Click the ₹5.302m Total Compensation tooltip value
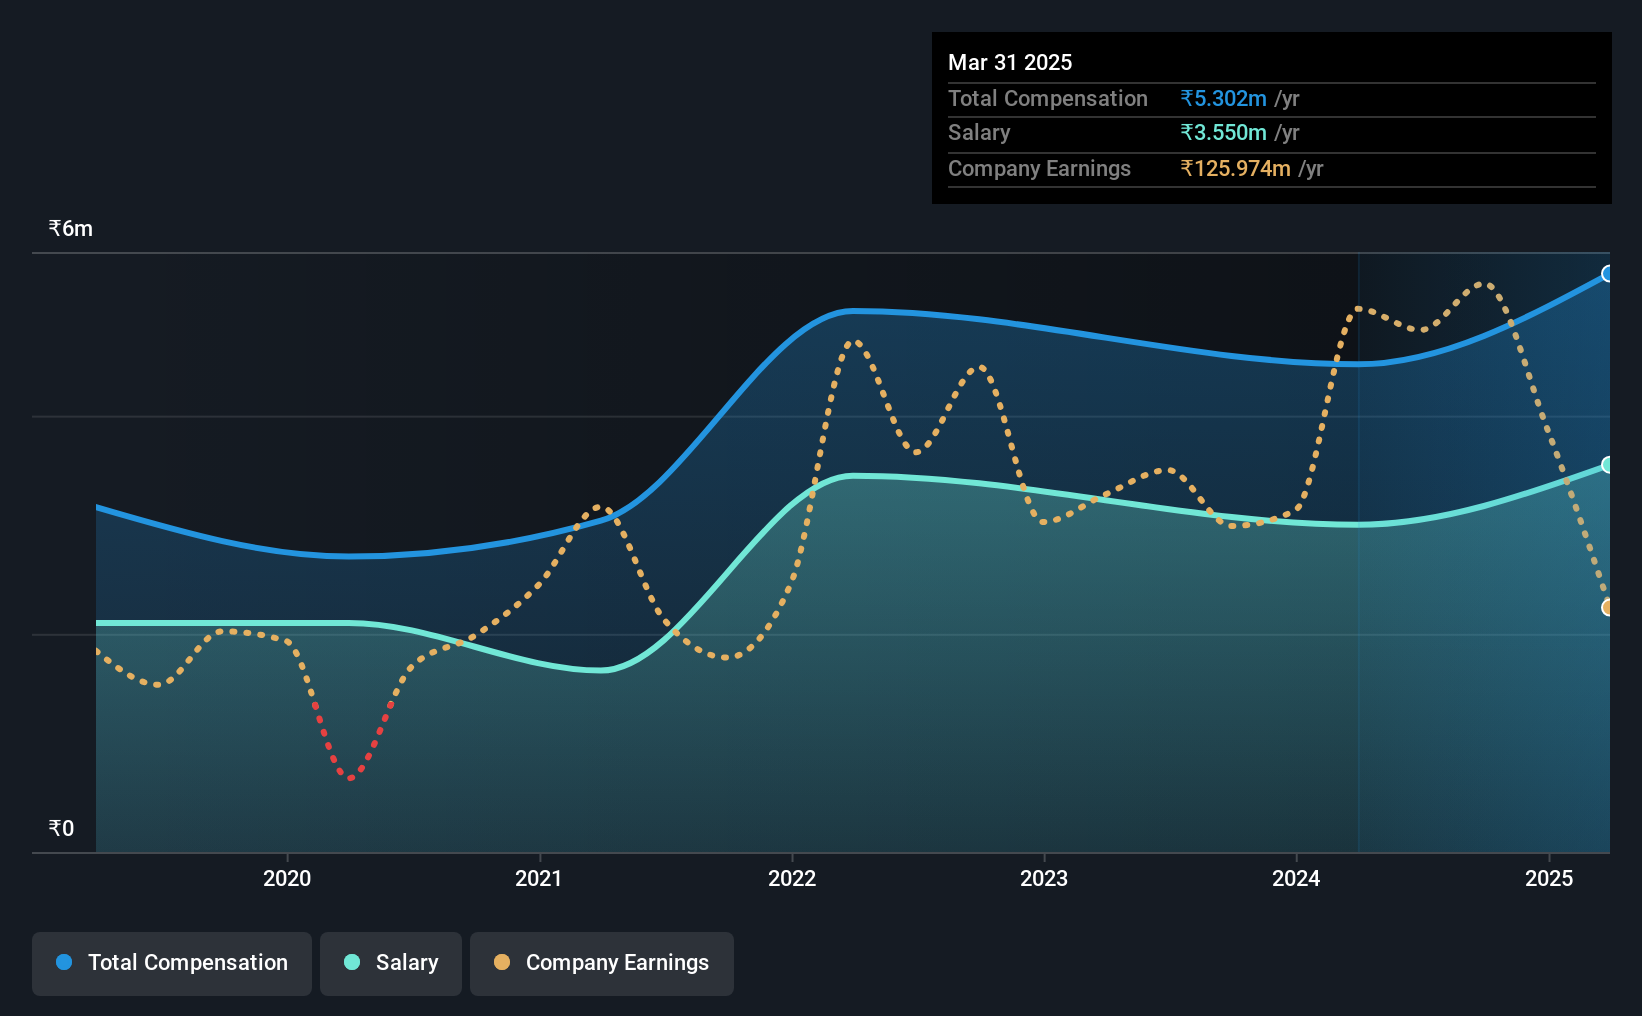 [x=1223, y=99]
